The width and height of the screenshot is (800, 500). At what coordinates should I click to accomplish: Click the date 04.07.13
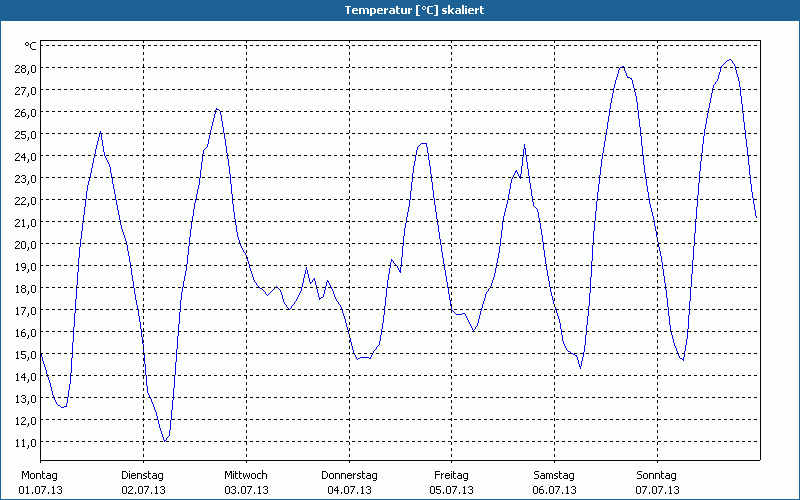click(349, 490)
